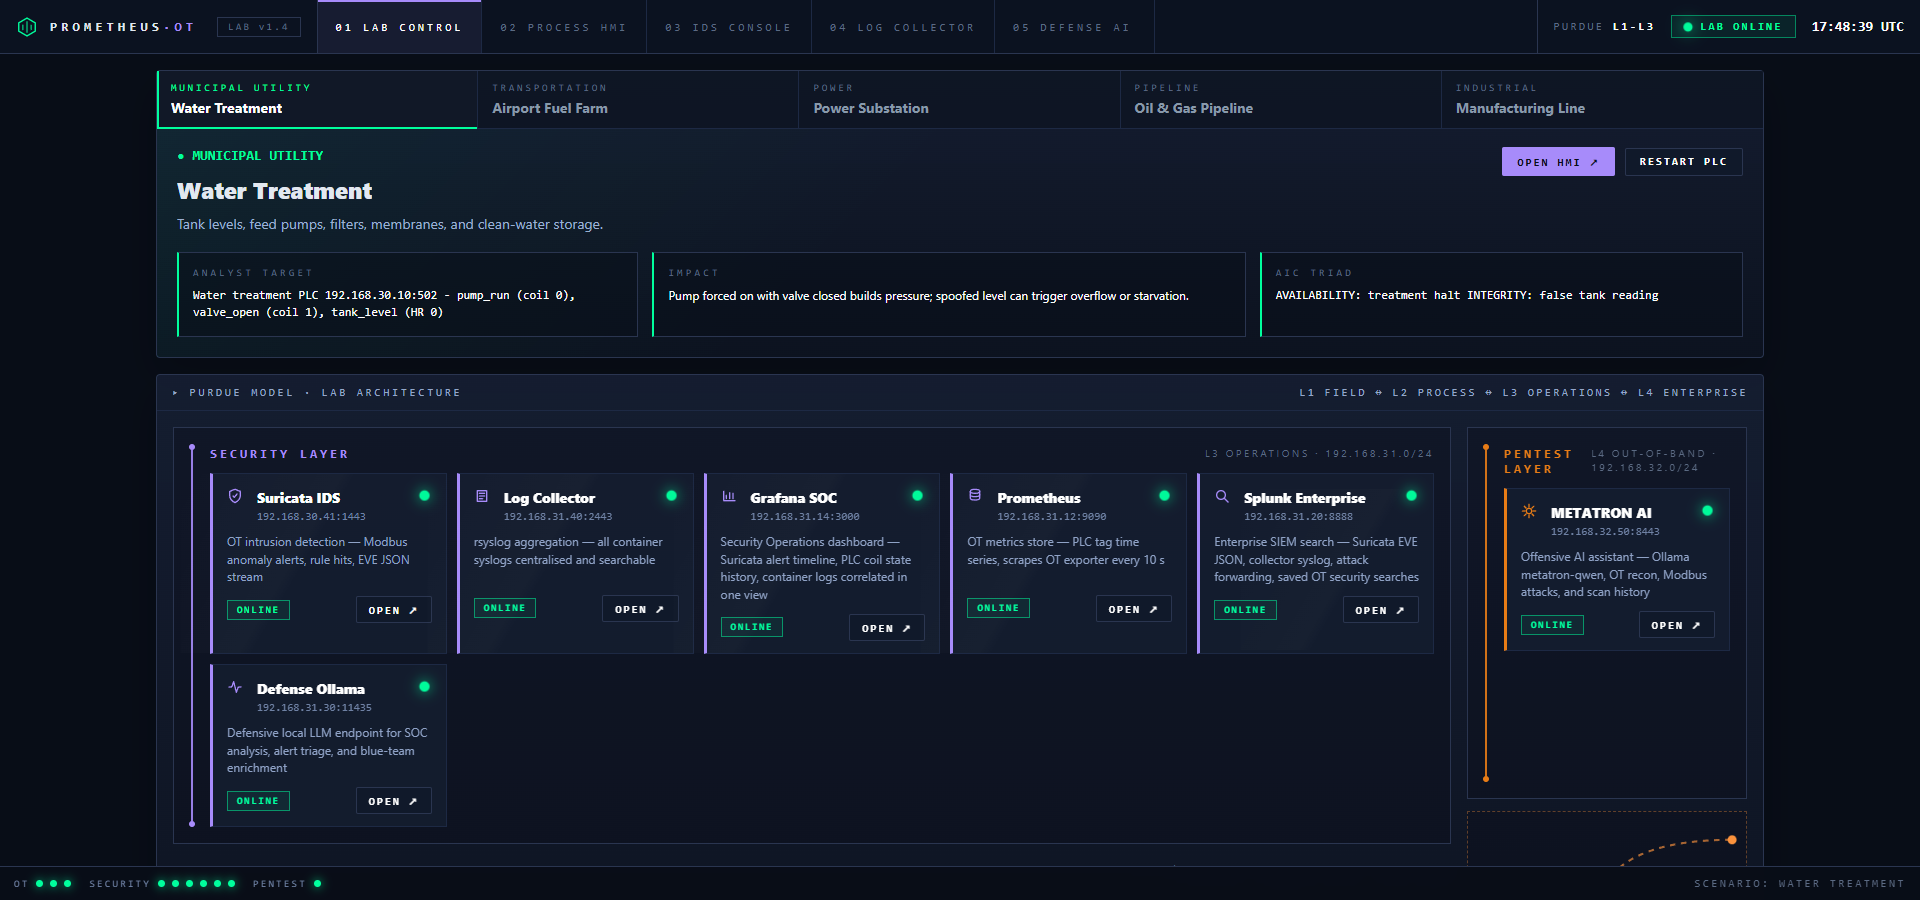Click the Lab v1.4 version badge
Screen dimensions: 1920x900
(258, 27)
